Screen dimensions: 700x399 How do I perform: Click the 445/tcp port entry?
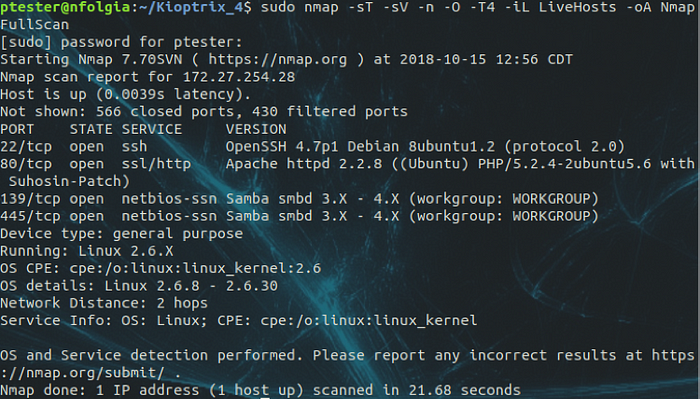click(30, 216)
